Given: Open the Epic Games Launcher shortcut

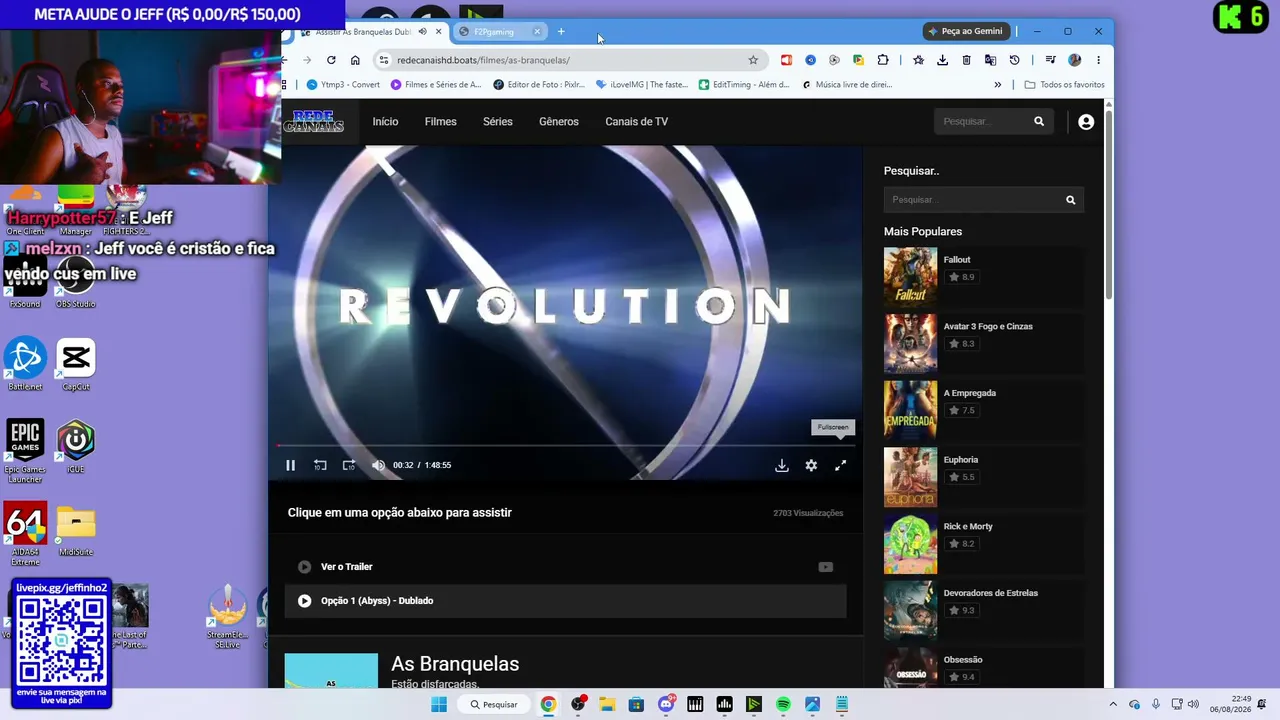Looking at the screenshot, I should pyautogui.click(x=25, y=451).
